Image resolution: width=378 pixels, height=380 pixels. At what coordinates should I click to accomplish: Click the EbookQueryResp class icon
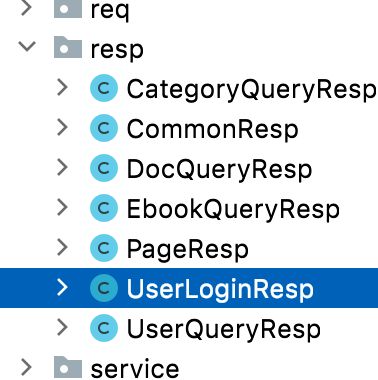pos(104,208)
